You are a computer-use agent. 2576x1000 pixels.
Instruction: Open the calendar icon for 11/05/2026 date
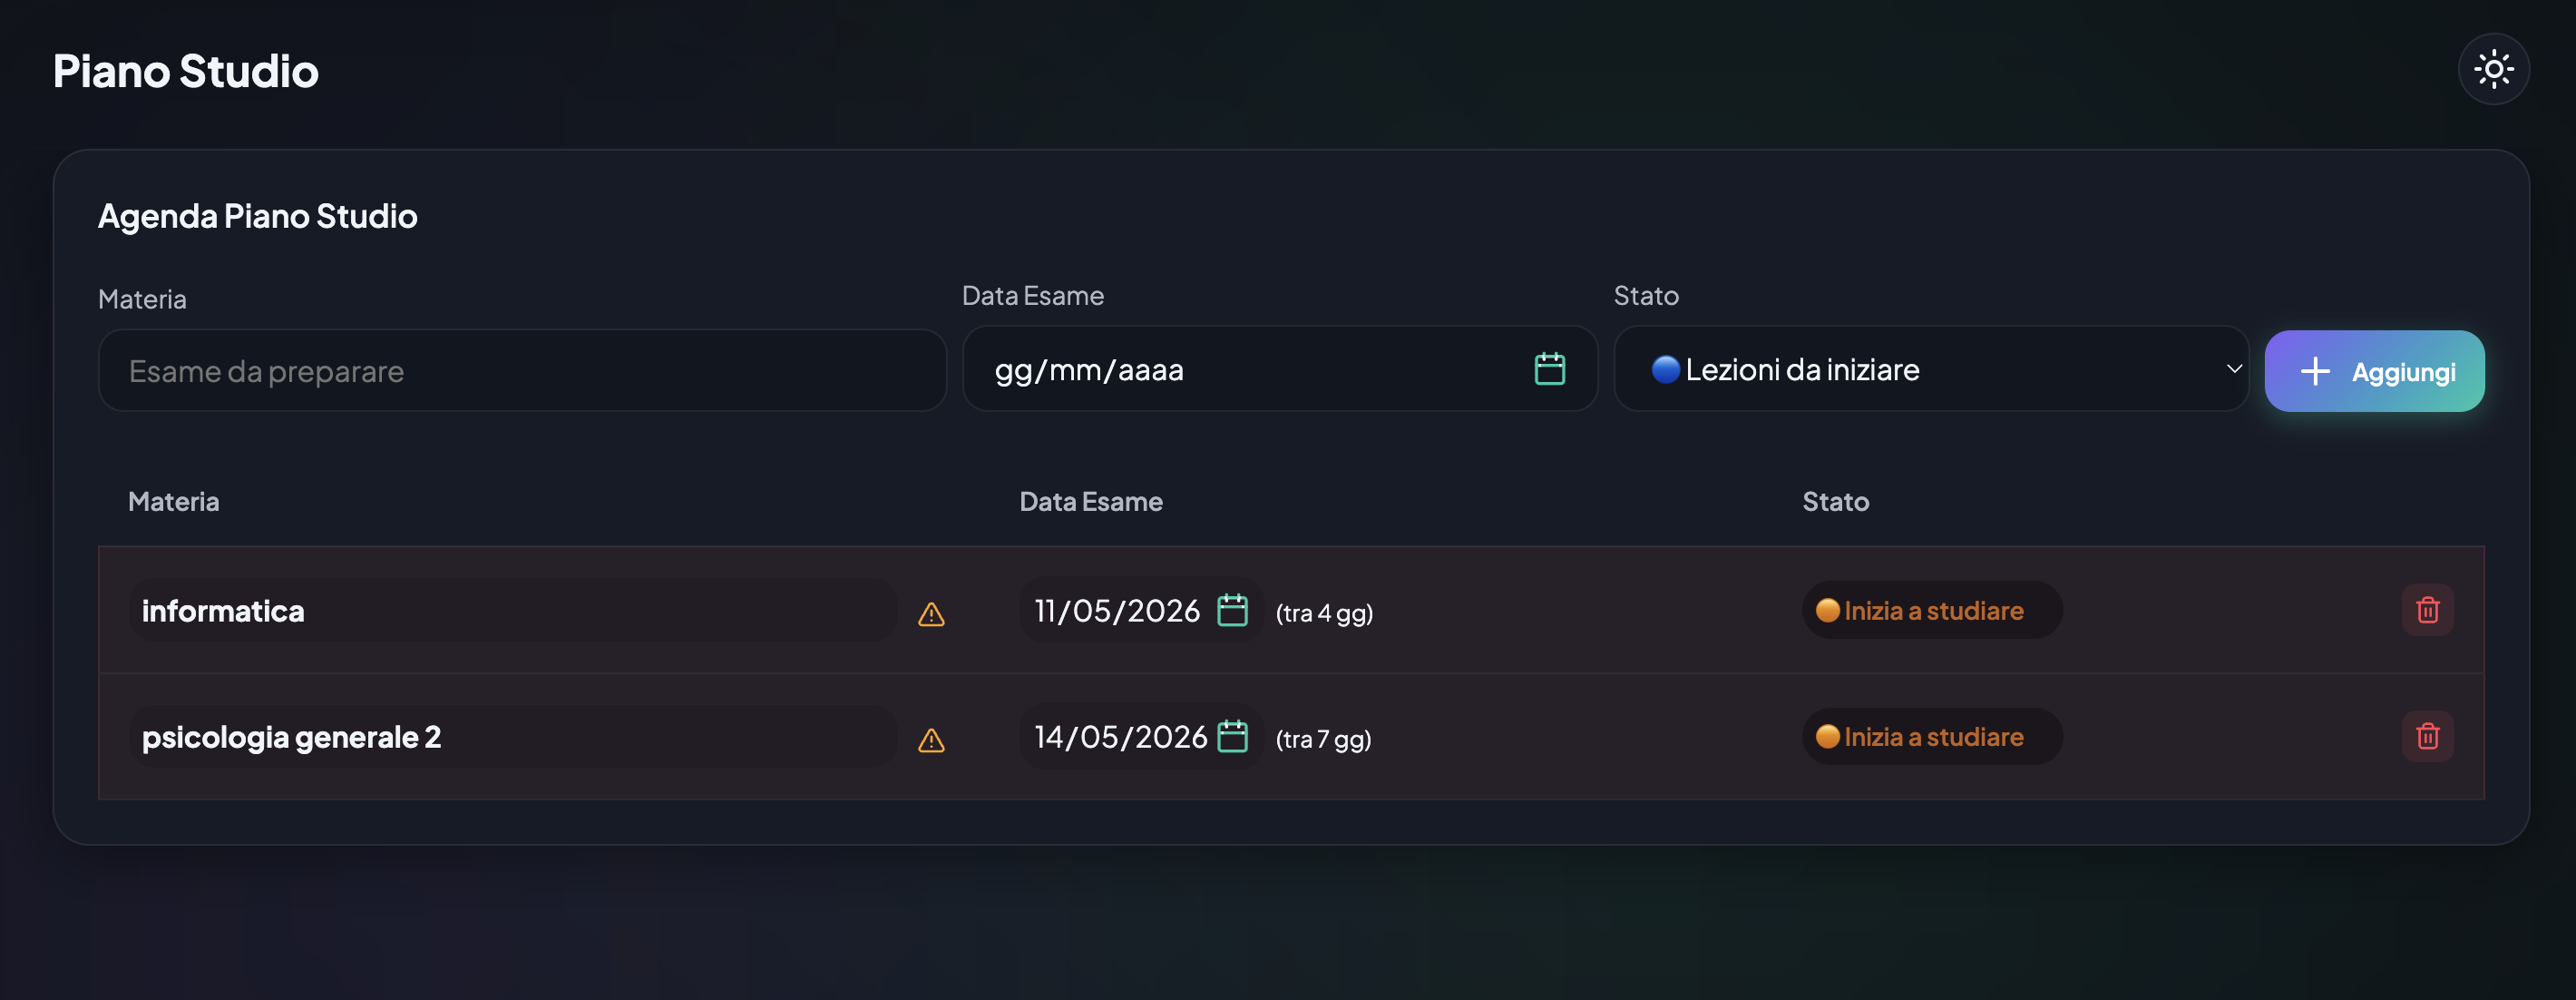(1232, 610)
